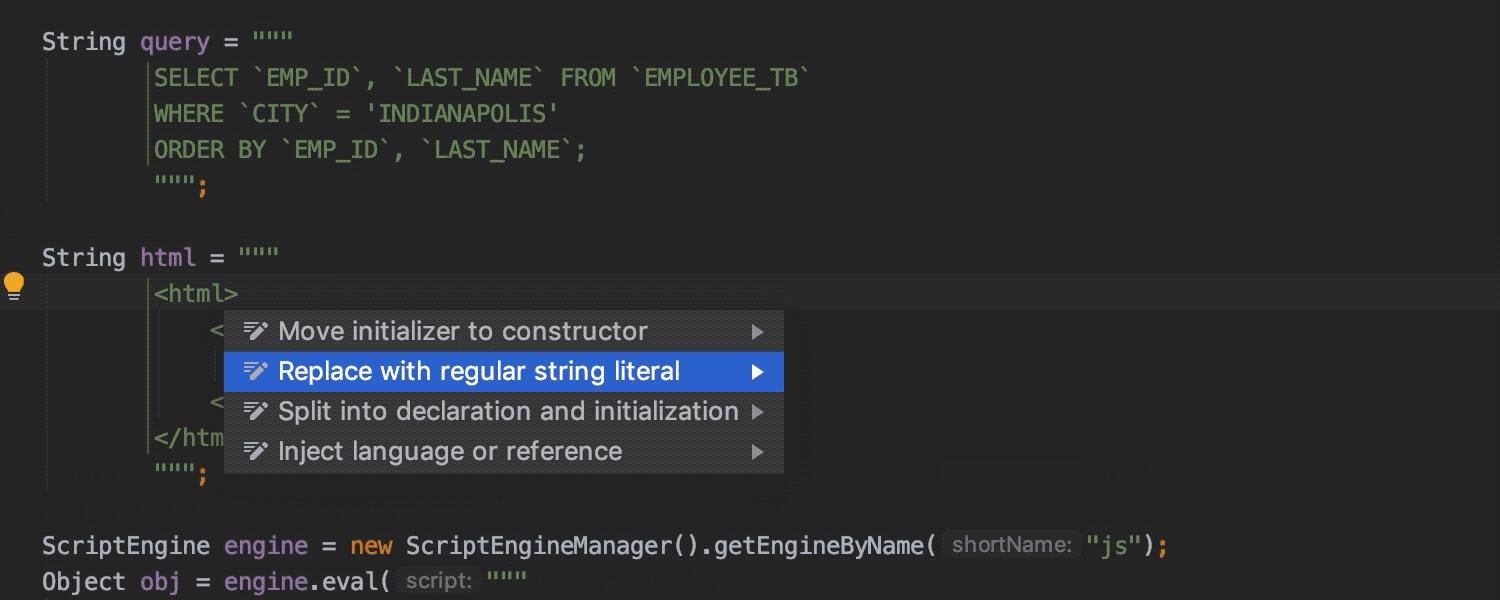Click the 'engine' variable name

(x=265, y=545)
